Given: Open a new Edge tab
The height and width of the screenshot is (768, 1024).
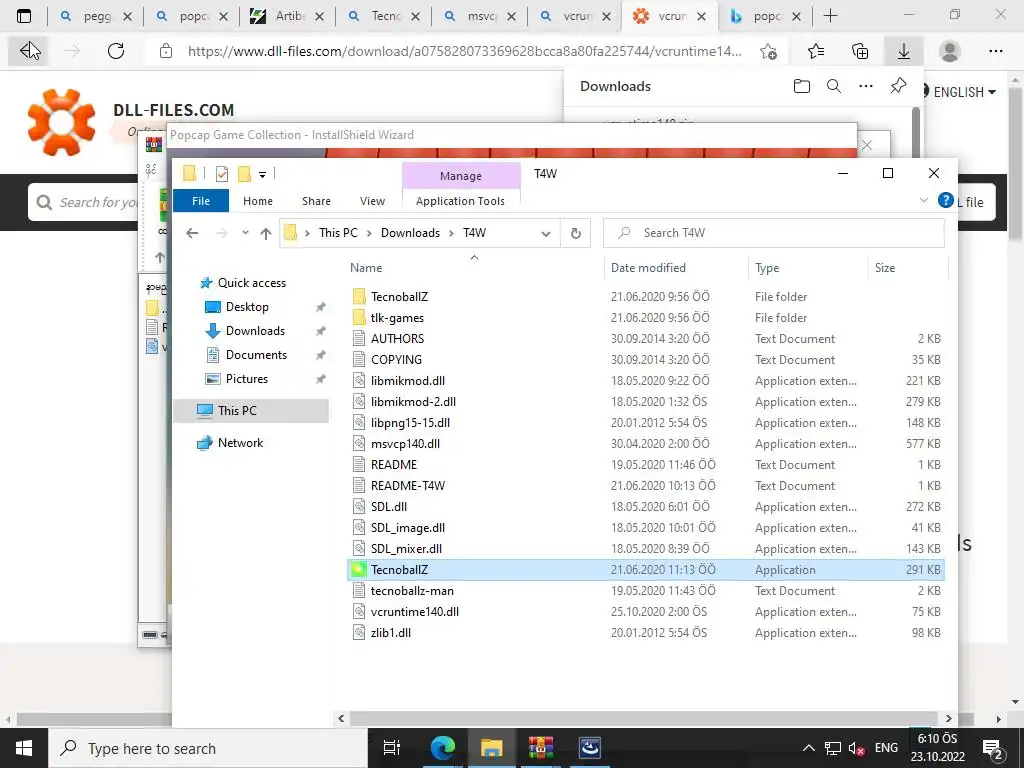Looking at the screenshot, I should click(830, 16).
